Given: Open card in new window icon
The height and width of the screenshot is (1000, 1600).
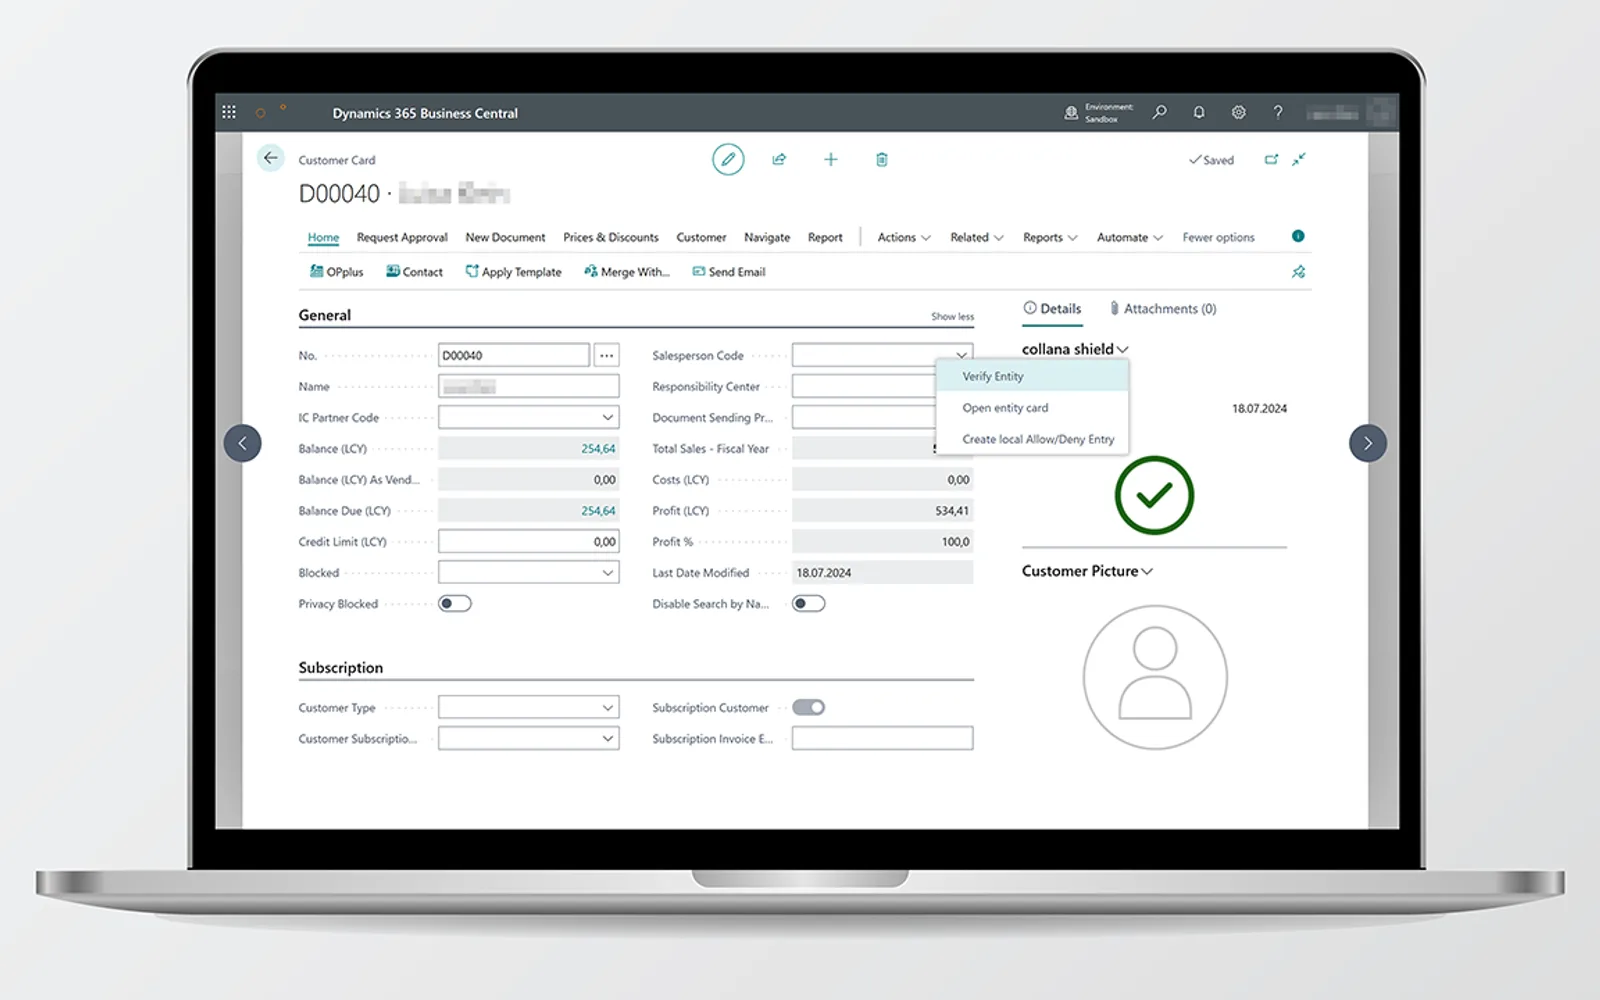Looking at the screenshot, I should click(1271, 159).
